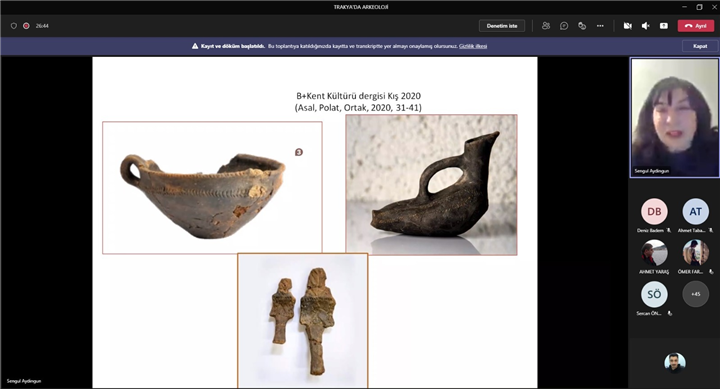
Task: Click presenter name label at bottom left
Action: (24, 381)
